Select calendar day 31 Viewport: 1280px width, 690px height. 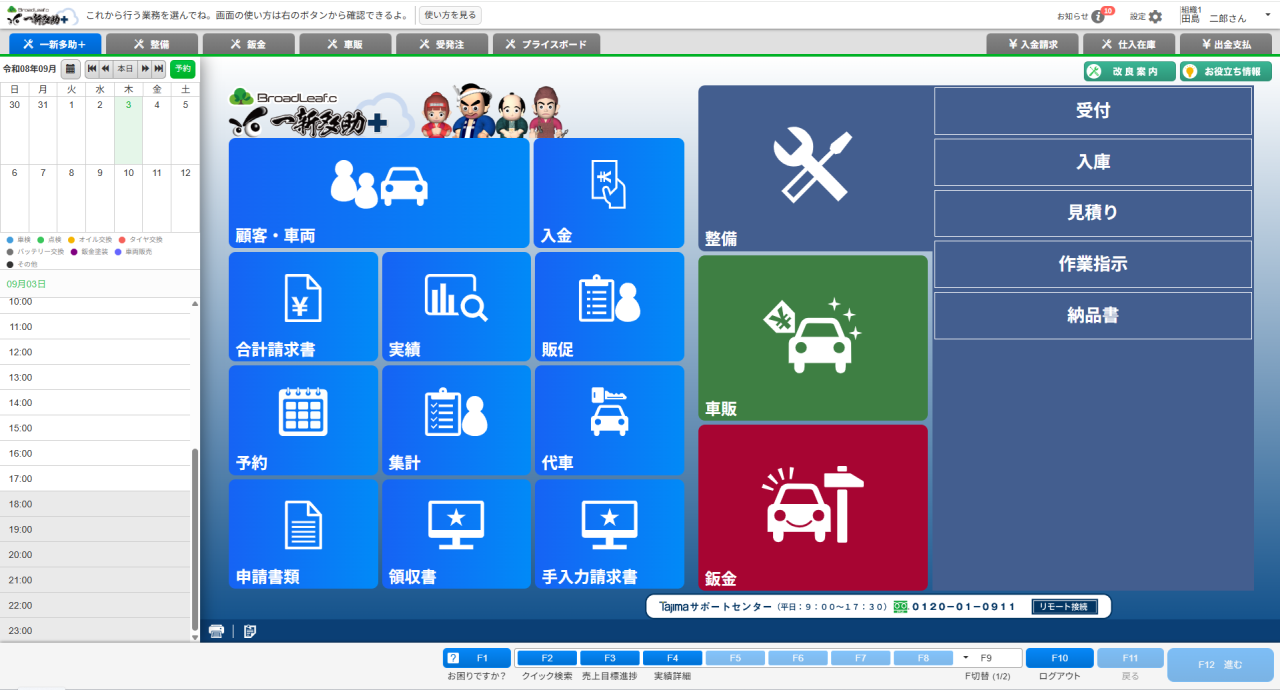43,130
